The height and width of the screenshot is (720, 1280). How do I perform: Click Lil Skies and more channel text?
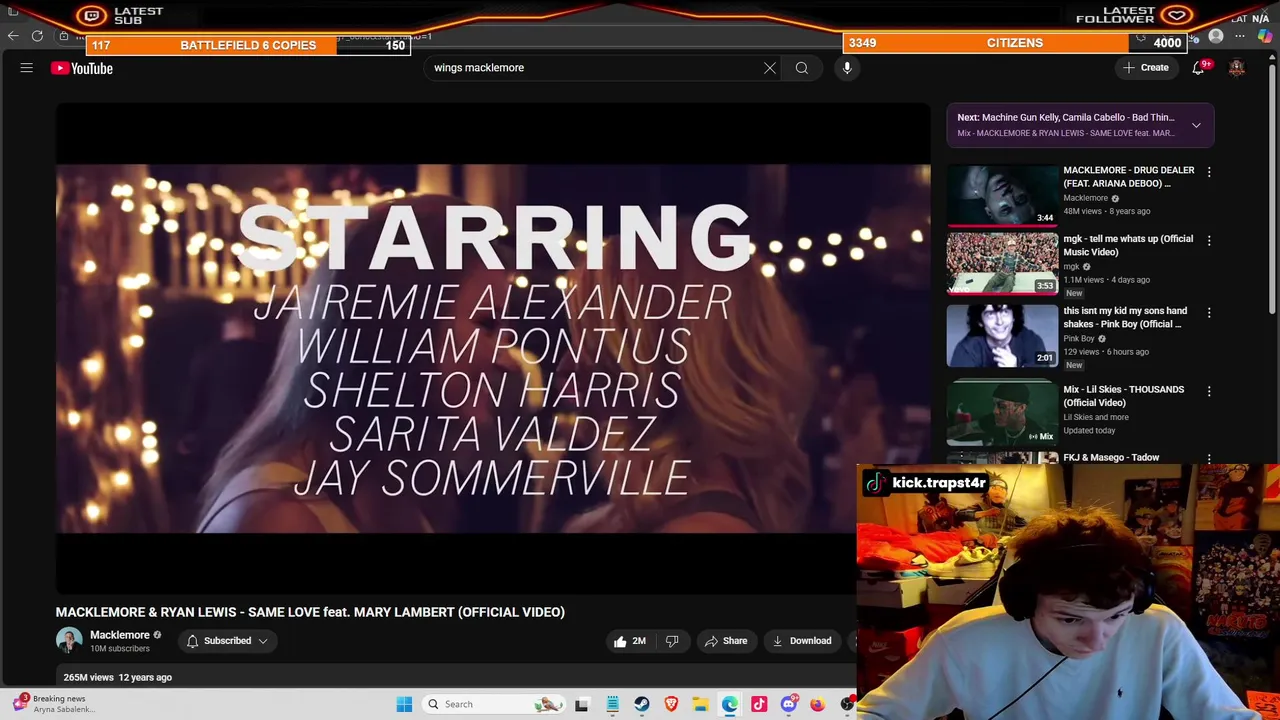click(1096, 417)
